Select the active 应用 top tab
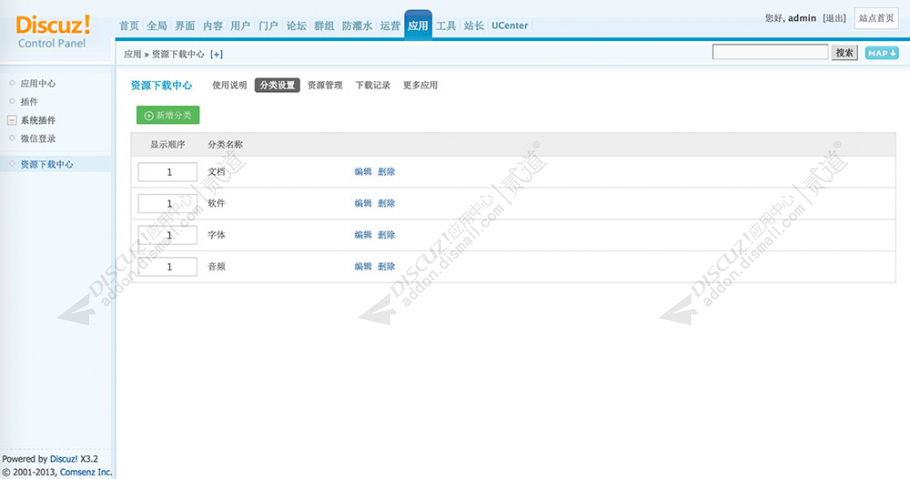 418,25
